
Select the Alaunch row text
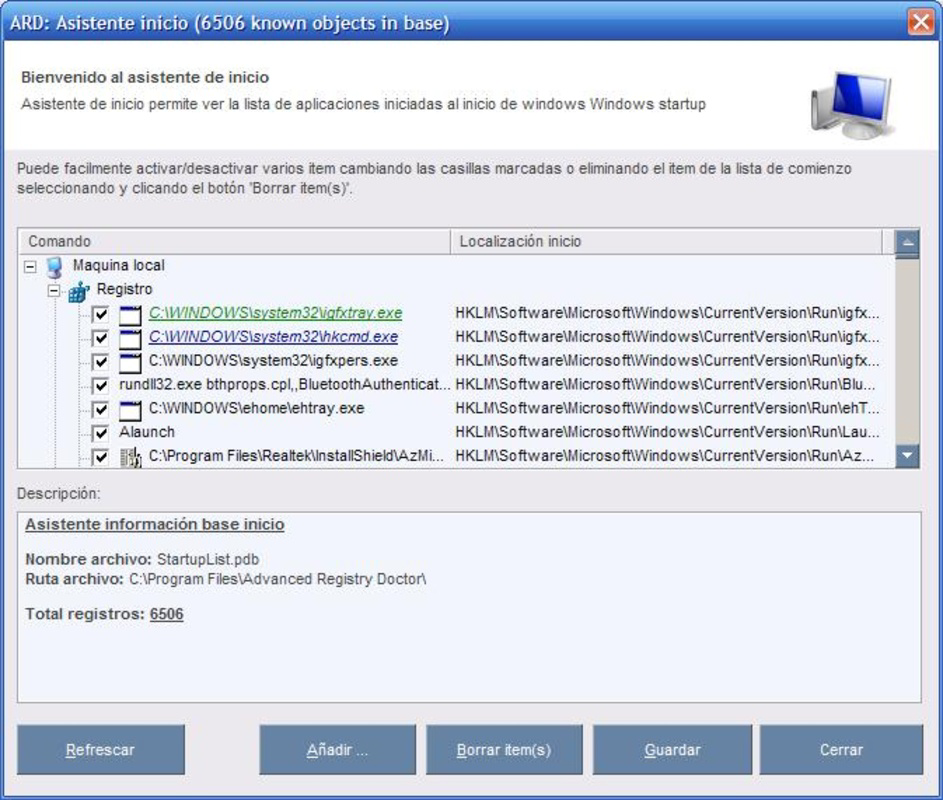click(147, 432)
